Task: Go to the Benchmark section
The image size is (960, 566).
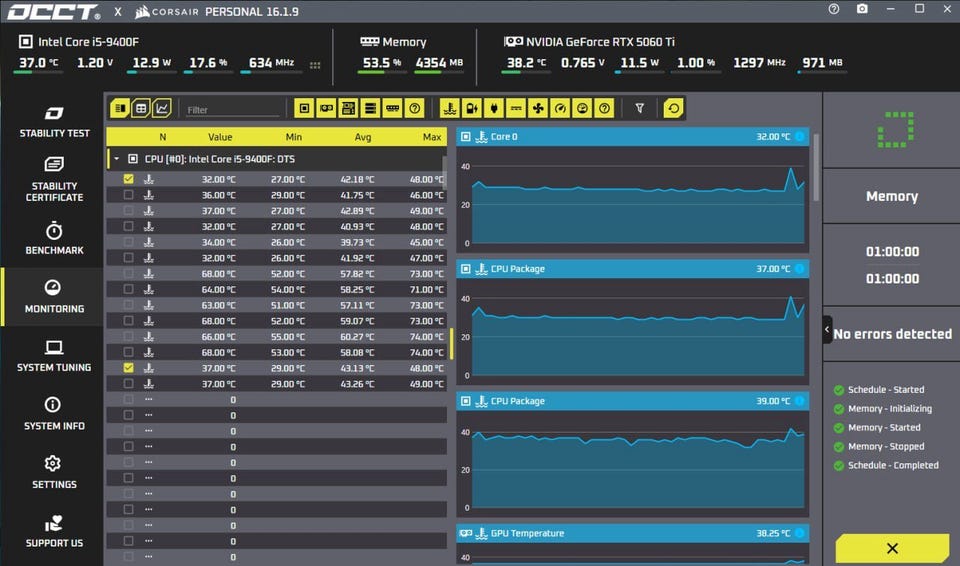Action: (x=54, y=239)
